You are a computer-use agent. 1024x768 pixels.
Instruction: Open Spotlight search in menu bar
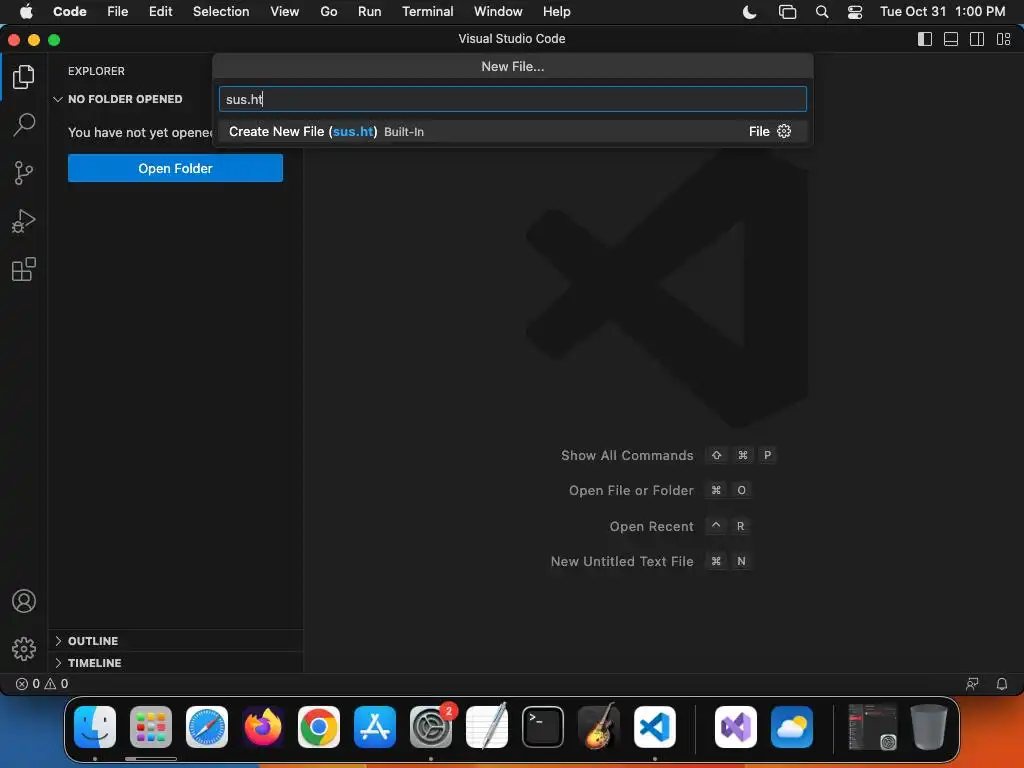coord(822,12)
